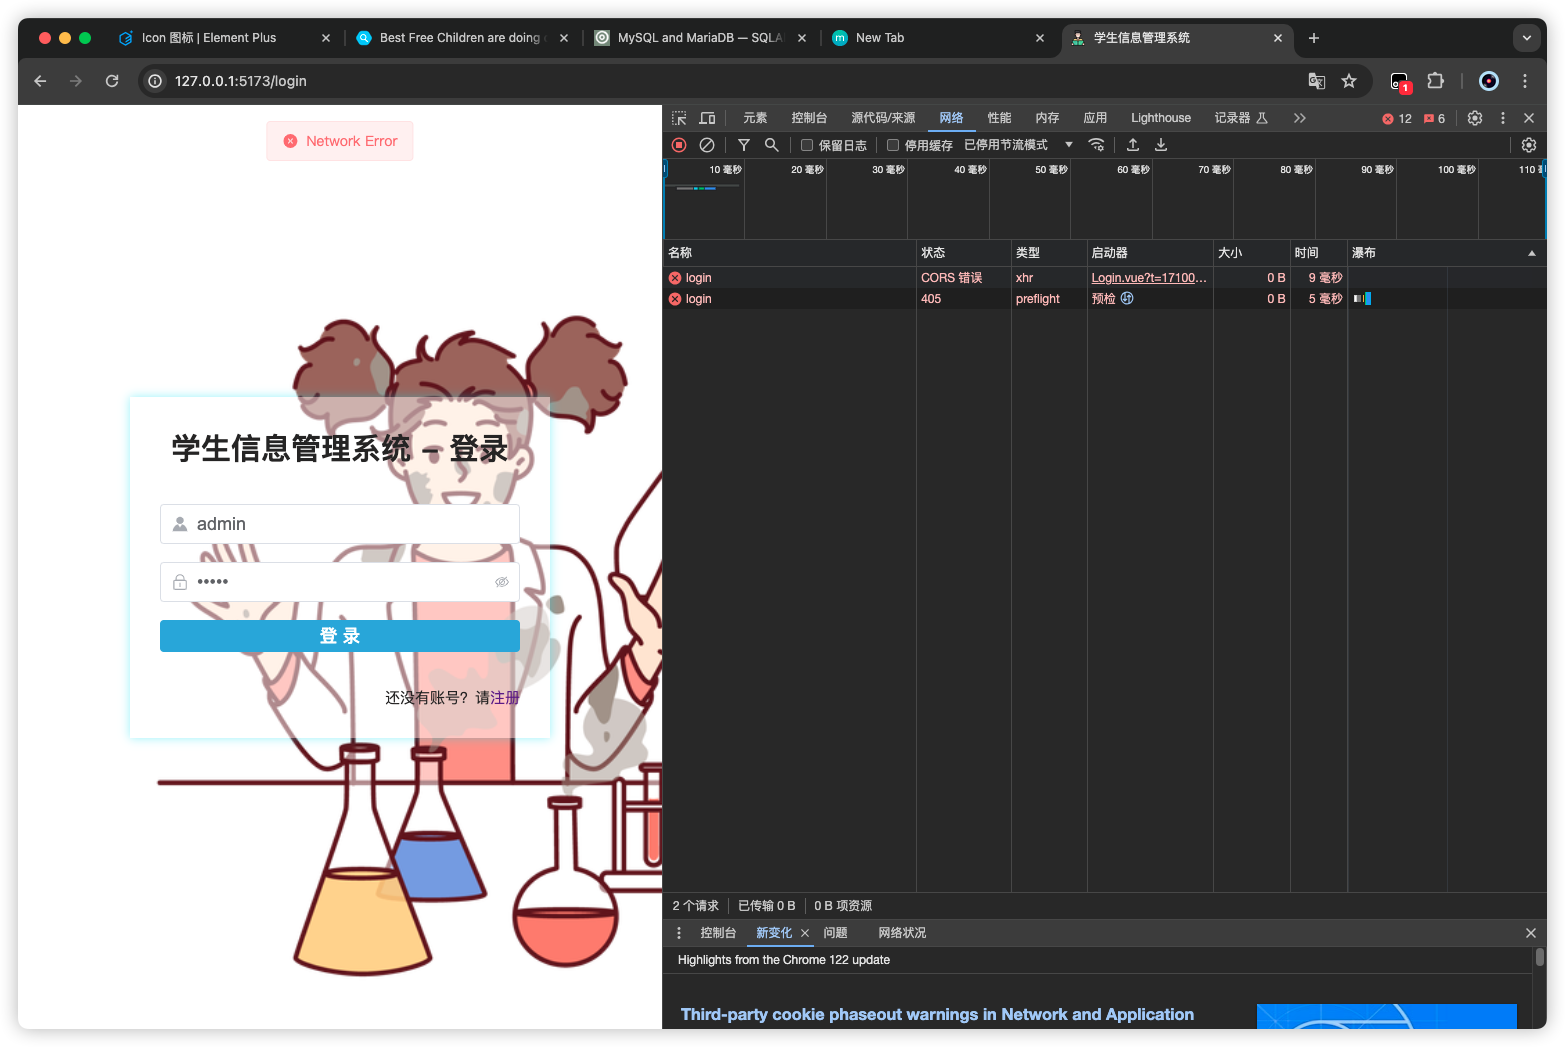Screen dimensions: 1565x1047
Task: Click the admin username input field
Action: pyautogui.click(x=340, y=524)
